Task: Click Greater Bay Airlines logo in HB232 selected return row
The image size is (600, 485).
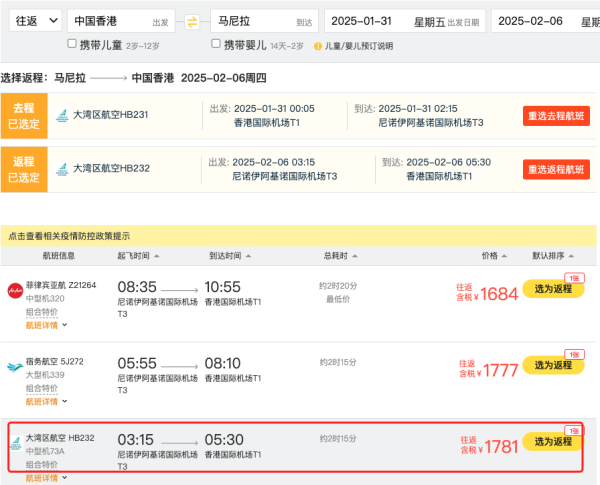Action: coord(62,169)
